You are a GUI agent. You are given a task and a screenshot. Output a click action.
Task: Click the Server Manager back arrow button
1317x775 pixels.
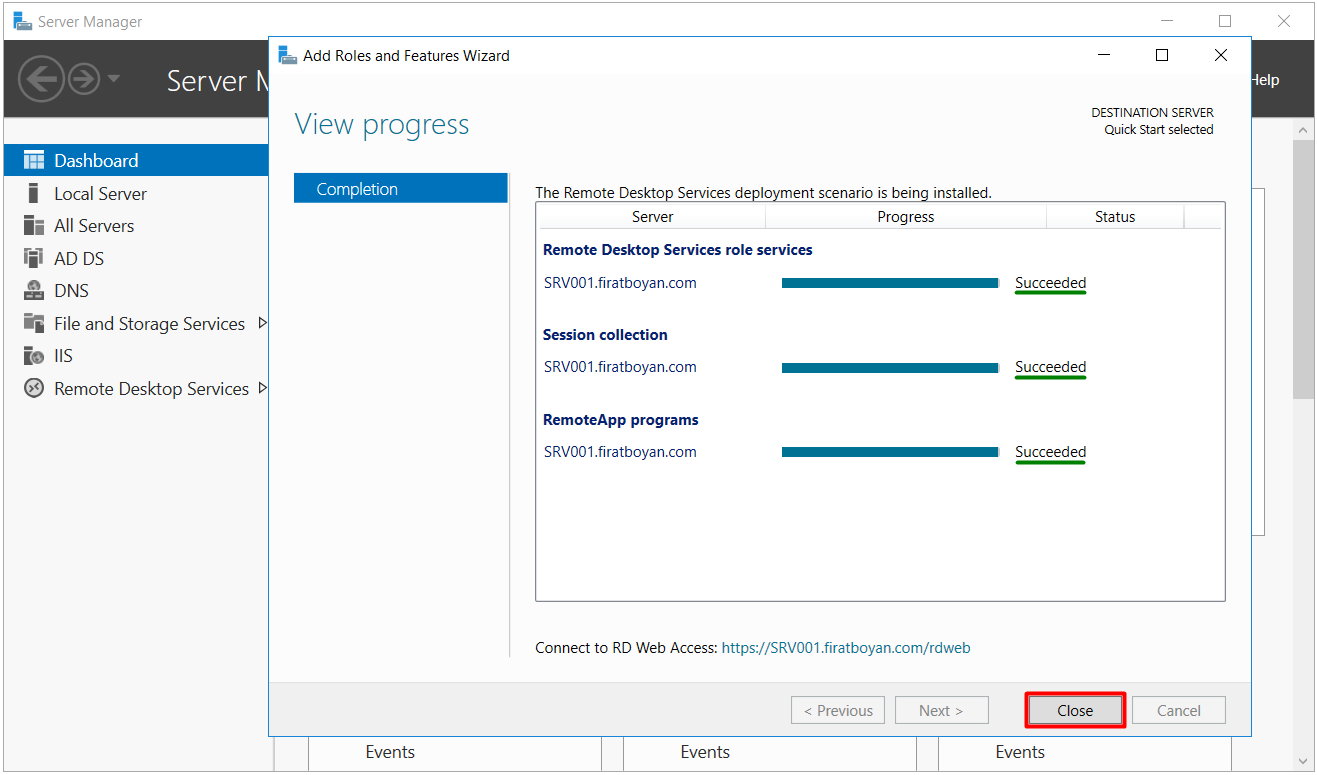40,78
